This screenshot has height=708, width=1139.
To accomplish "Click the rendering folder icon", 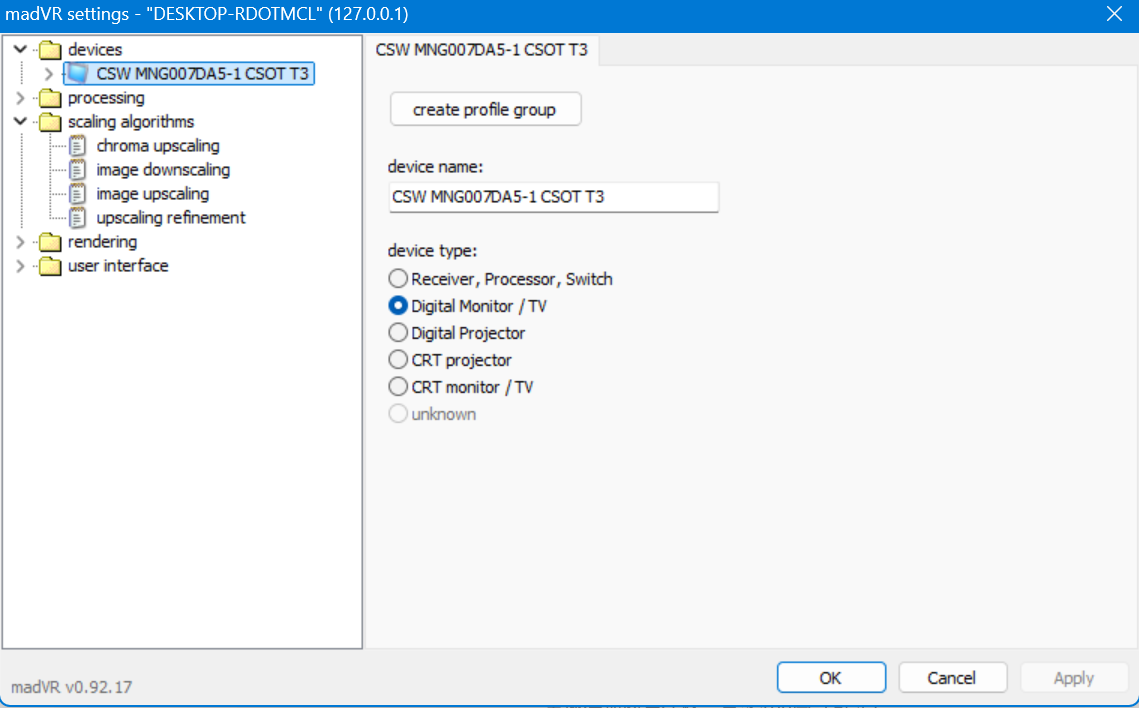I will pyautogui.click(x=50, y=242).
